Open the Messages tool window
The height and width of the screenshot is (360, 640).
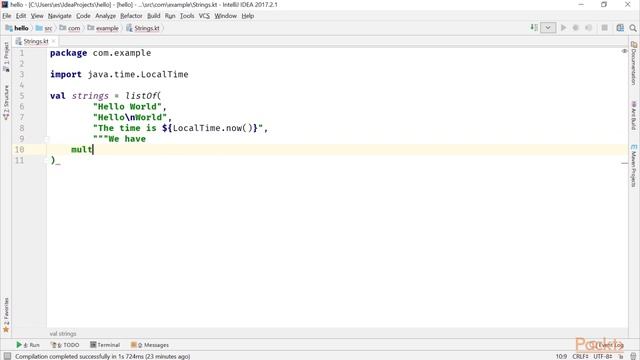point(150,345)
